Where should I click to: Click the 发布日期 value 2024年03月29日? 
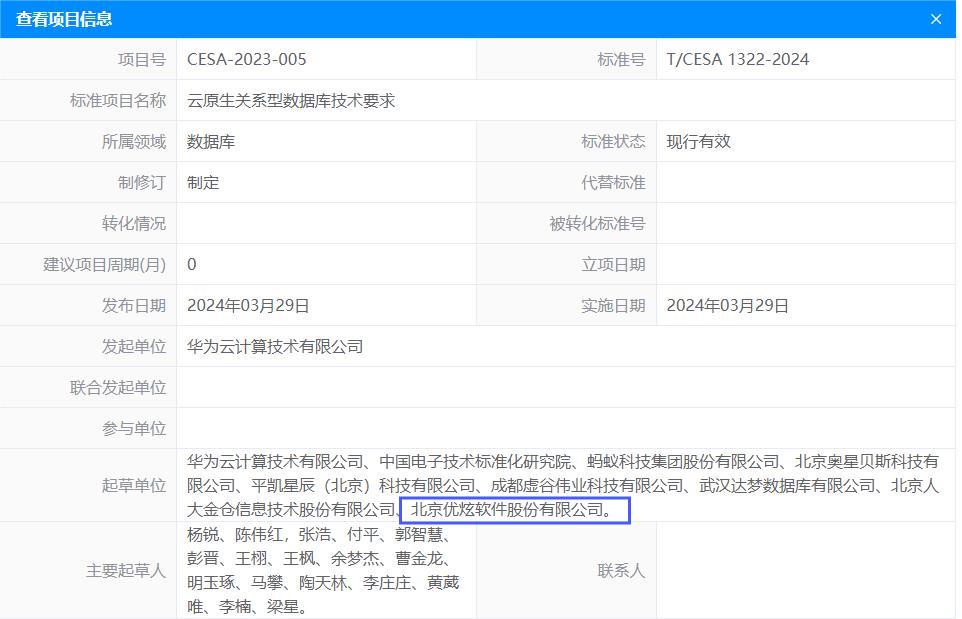(248, 305)
